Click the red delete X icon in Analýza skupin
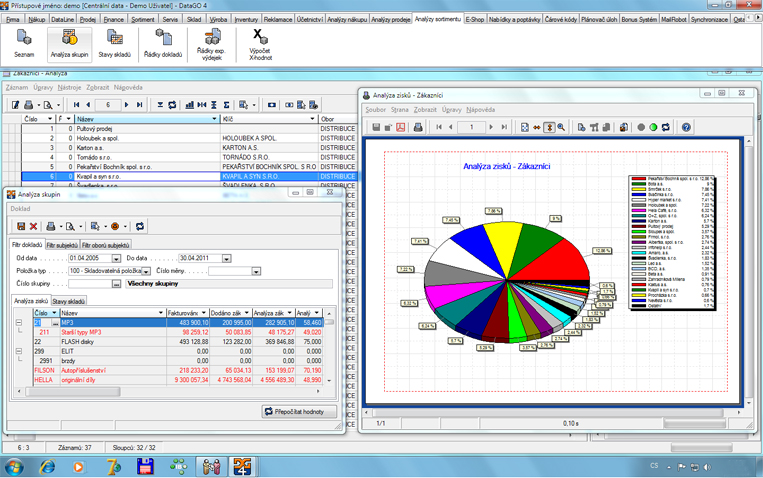The height and width of the screenshot is (478, 763). [x=33, y=226]
